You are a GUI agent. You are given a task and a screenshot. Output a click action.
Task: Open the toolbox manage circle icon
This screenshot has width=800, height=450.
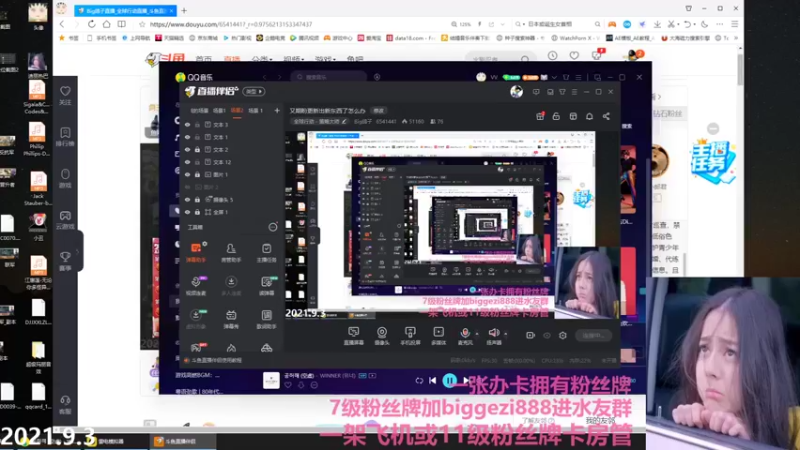point(273,227)
